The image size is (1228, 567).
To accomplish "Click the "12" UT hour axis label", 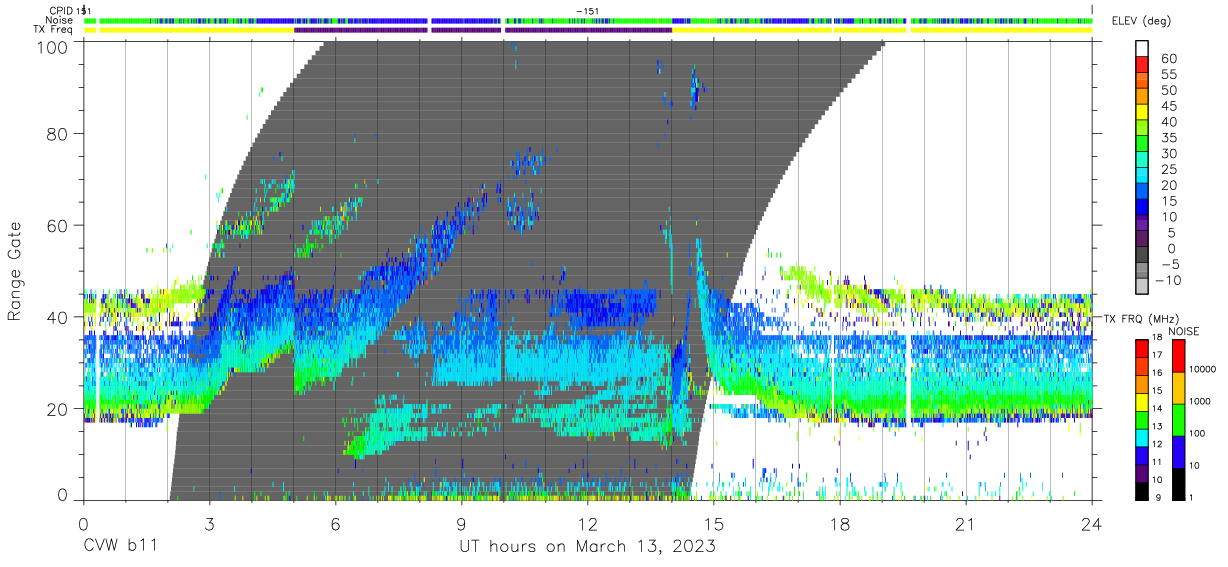I will (x=587, y=524).
